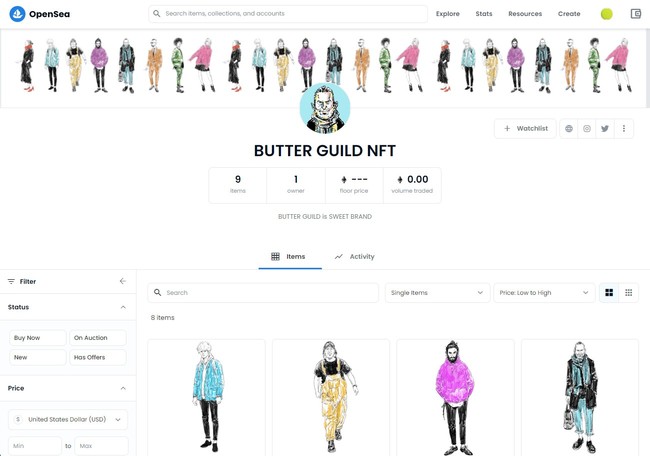
Task: Switch to the Activity tab
Action: coord(354,257)
